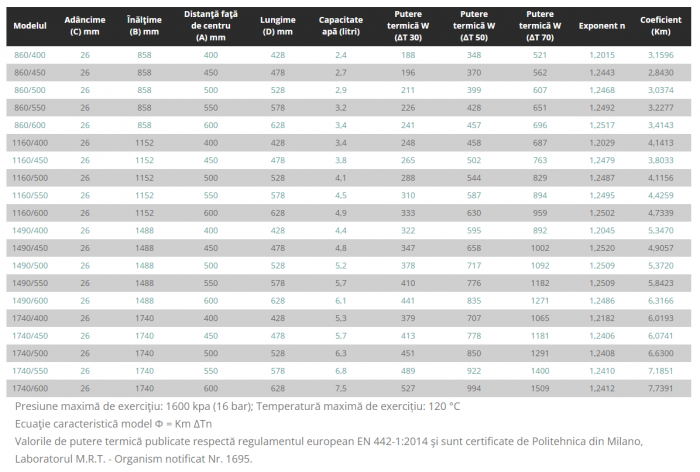Screen dimensions: 700x472
Task: Select the 1160/450 model link
Action: 31,159
